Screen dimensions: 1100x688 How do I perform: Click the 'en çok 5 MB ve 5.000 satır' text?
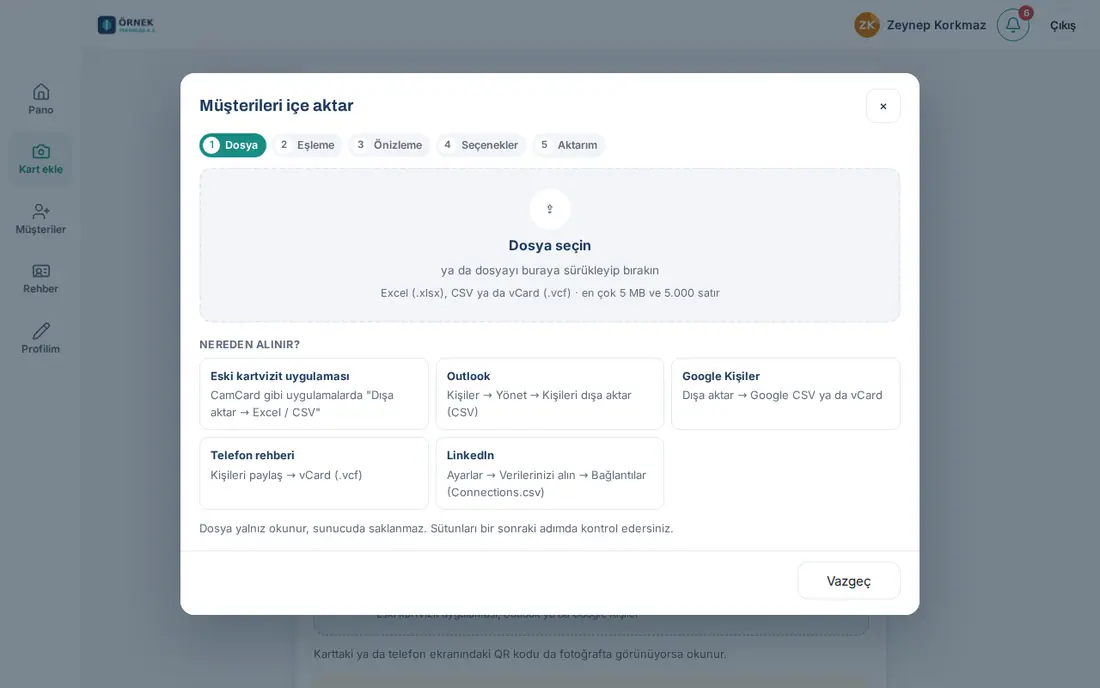[x=650, y=293]
